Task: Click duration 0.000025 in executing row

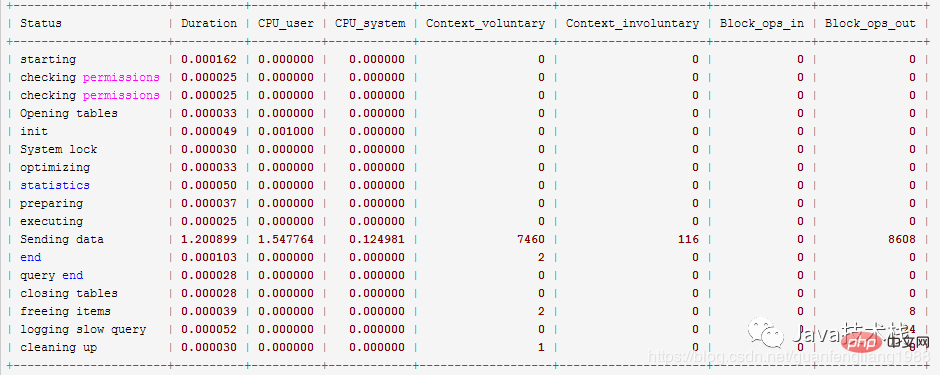Action: 209,221
